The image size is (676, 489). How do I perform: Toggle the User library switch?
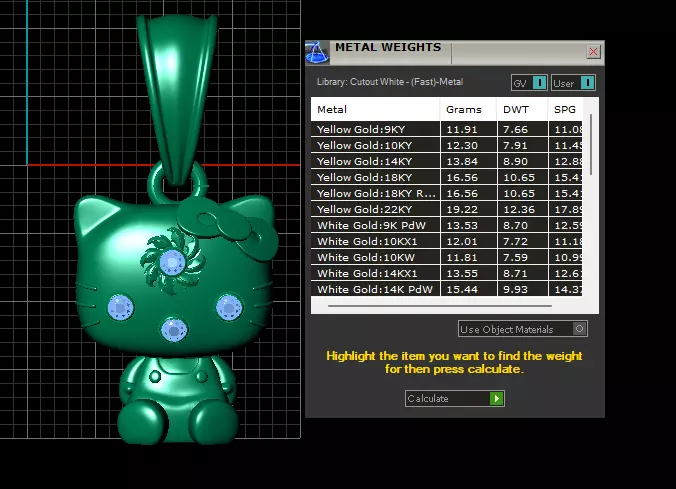click(573, 83)
